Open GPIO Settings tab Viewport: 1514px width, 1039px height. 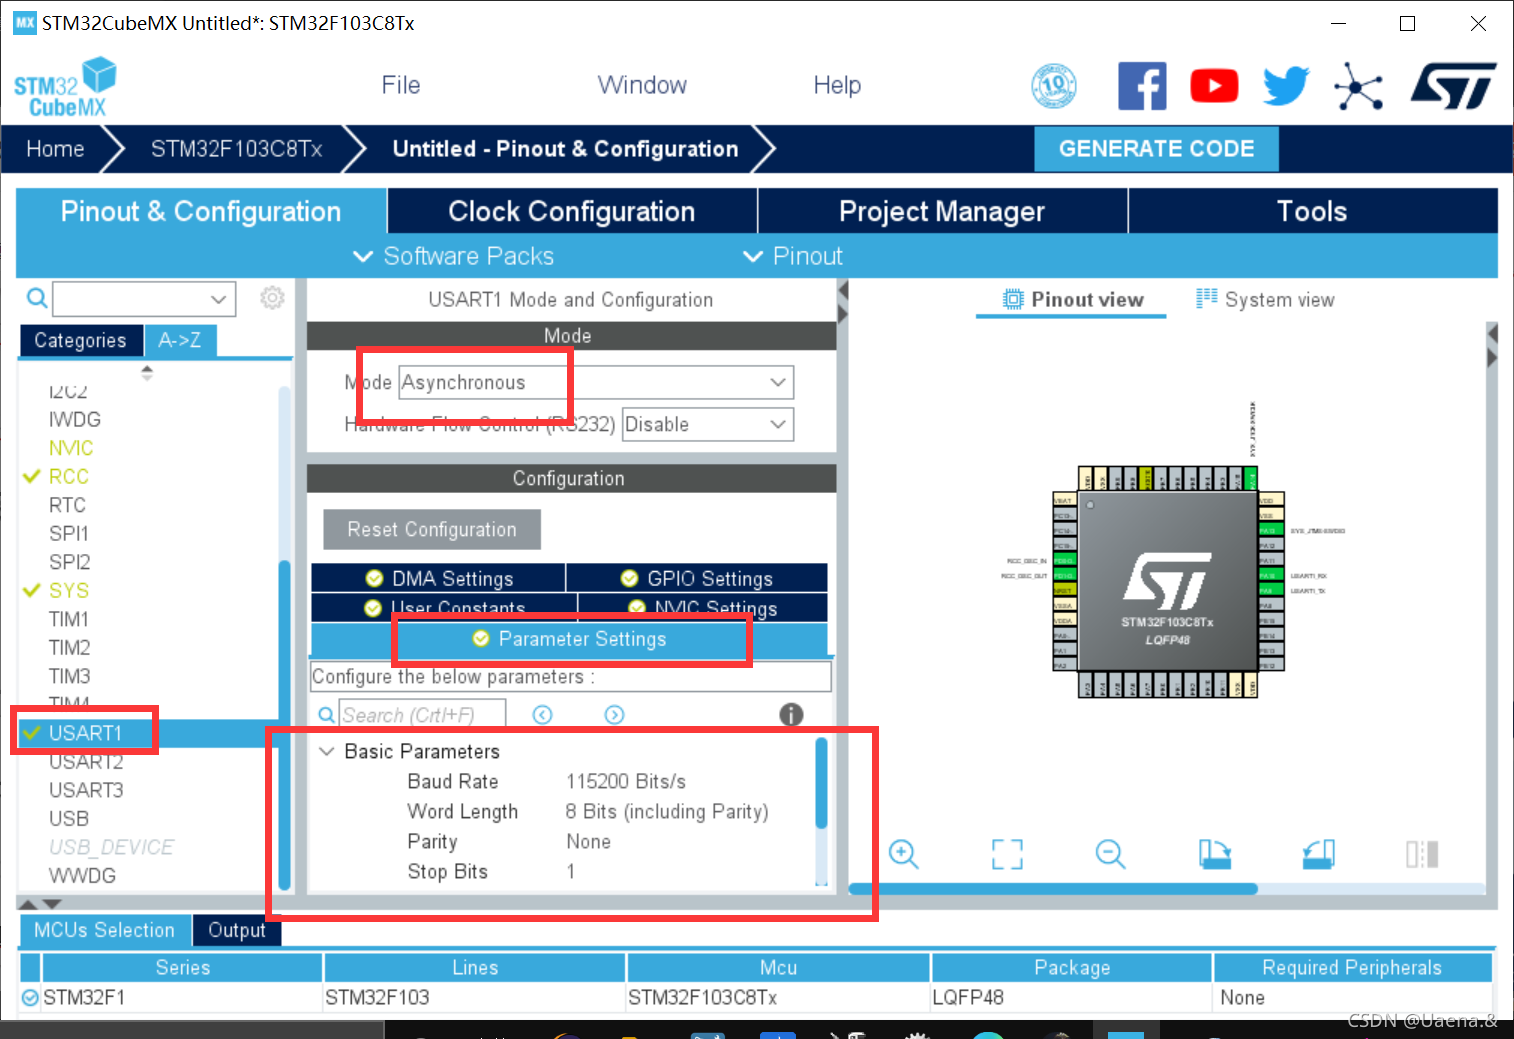(x=697, y=578)
